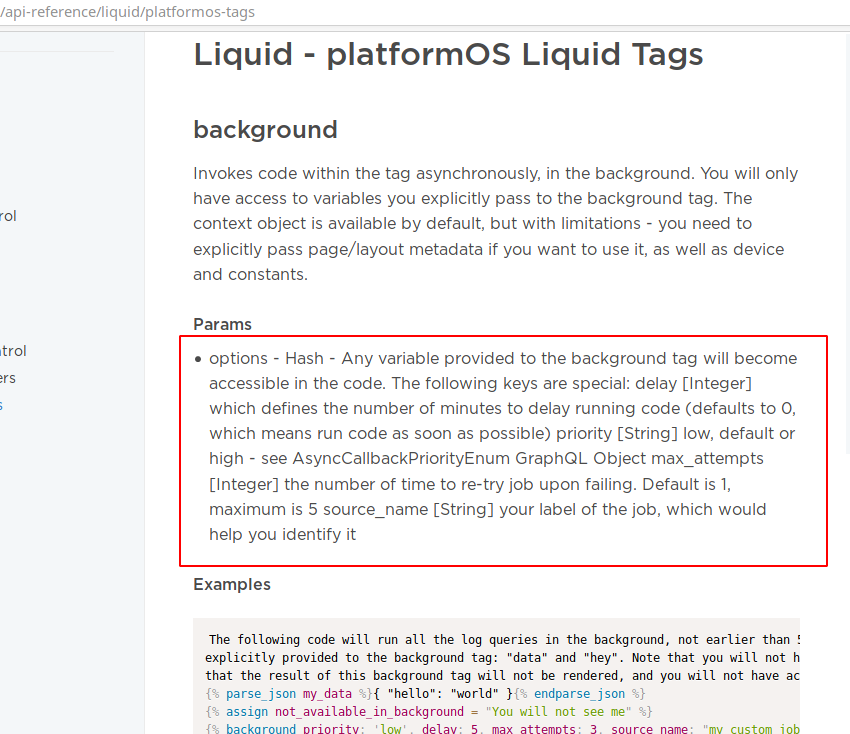
Task: Click the "Examples" heading
Action: pos(231,584)
